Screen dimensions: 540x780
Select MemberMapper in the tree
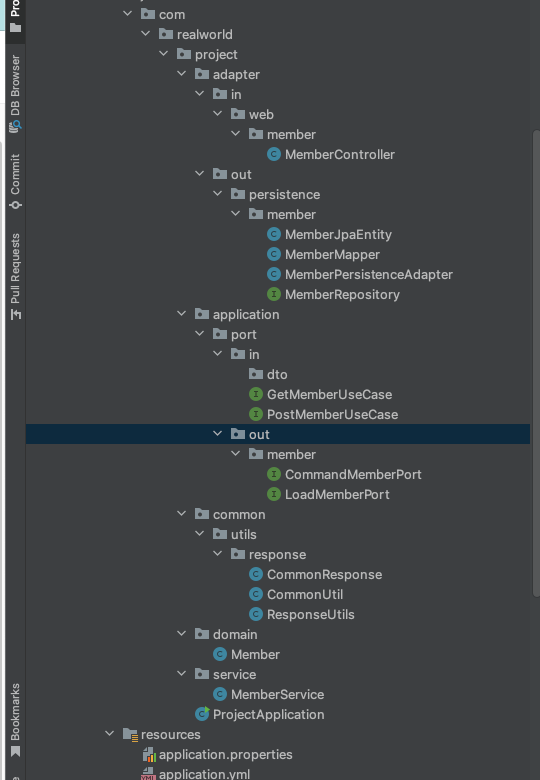point(332,255)
